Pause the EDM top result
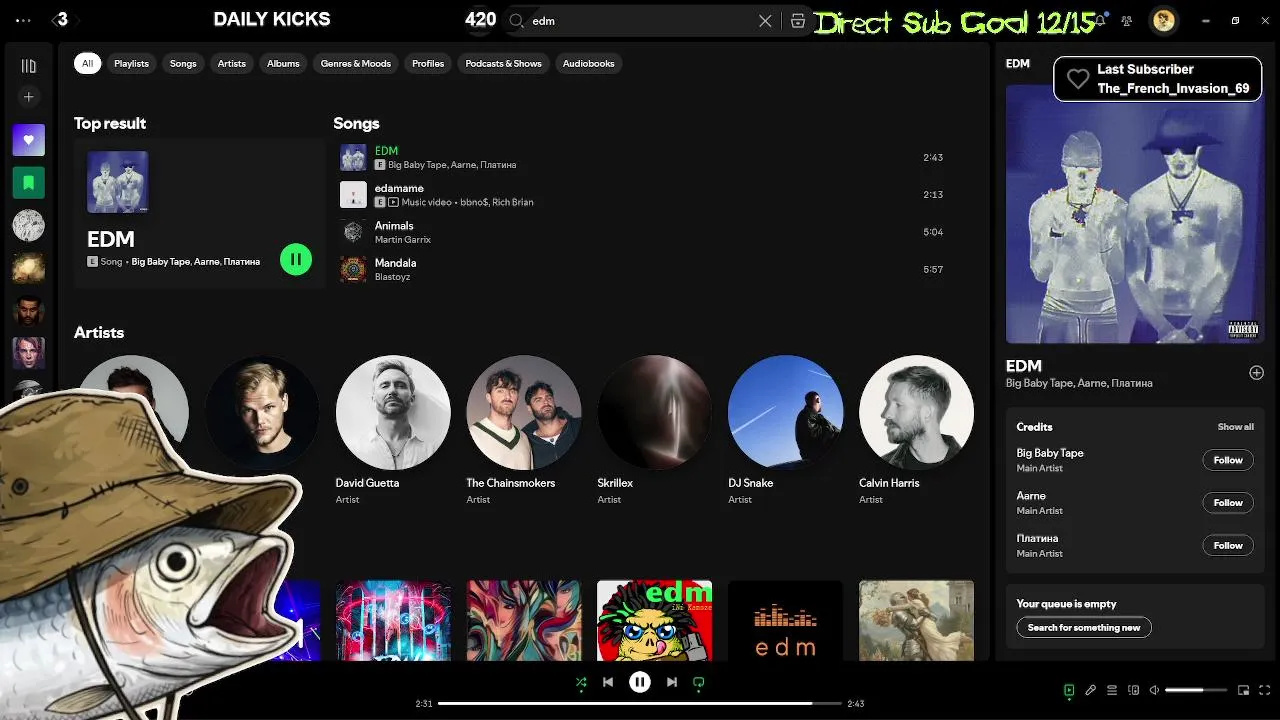 (296, 260)
